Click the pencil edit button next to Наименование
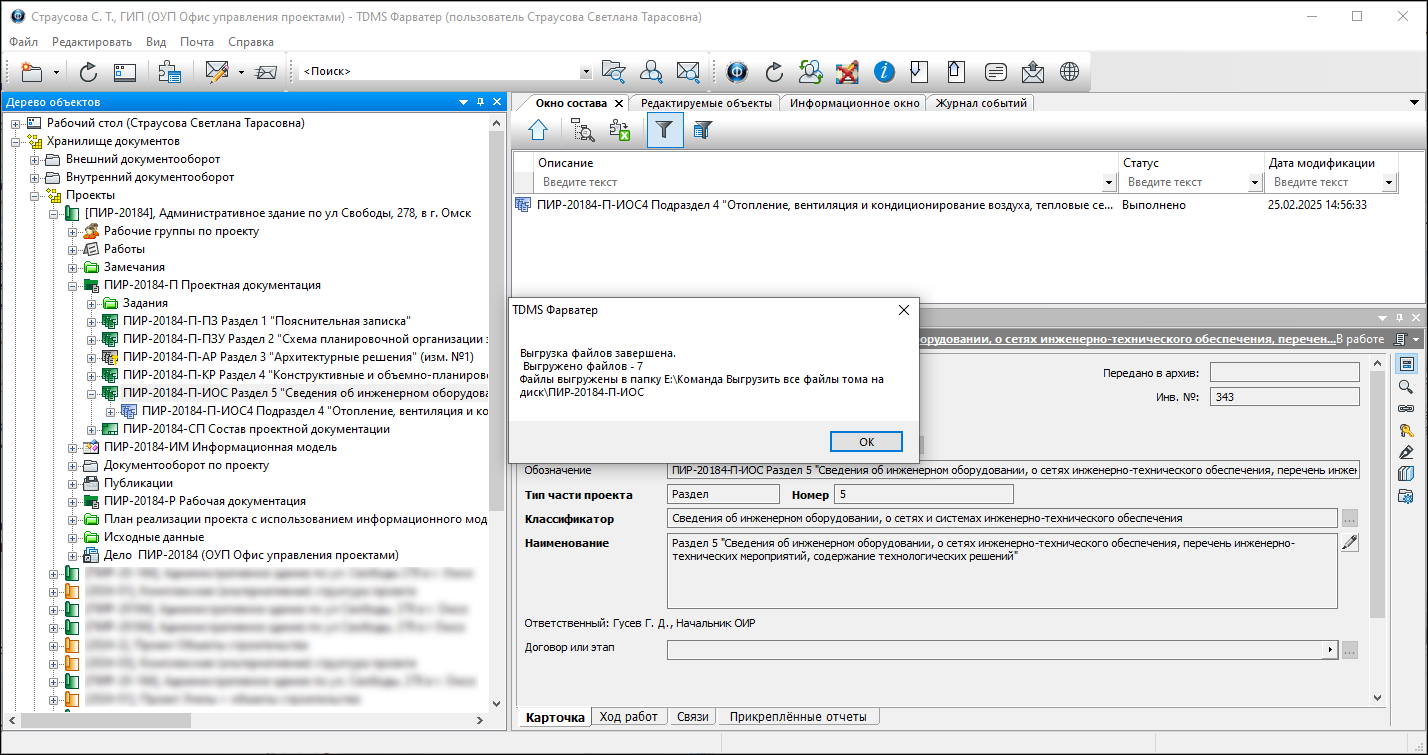1428x755 pixels. (1350, 542)
